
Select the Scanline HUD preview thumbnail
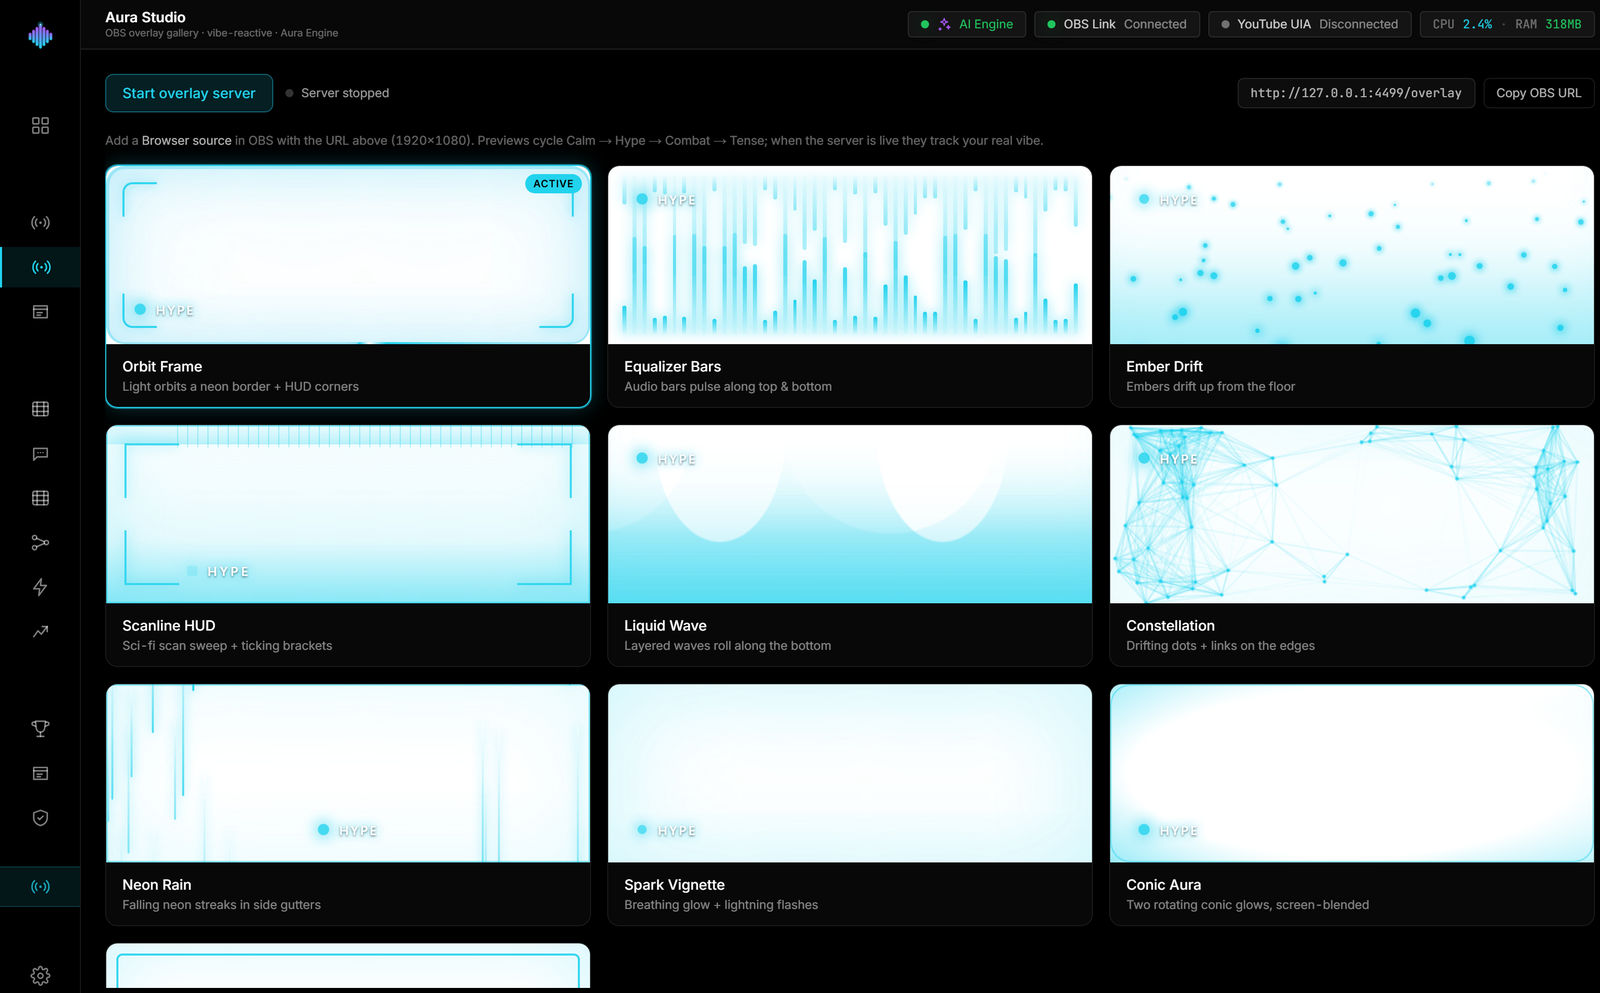click(348, 514)
